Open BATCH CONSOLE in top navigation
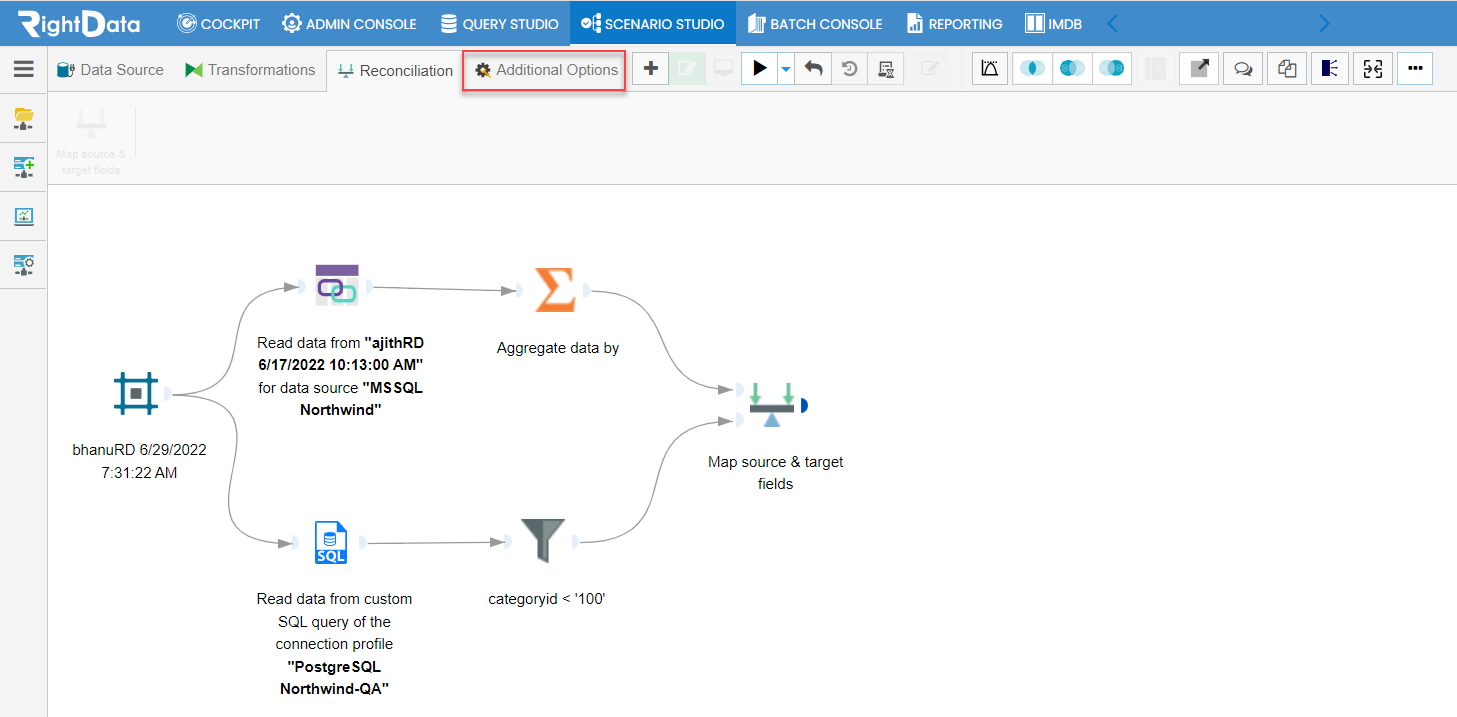1457x717 pixels. click(814, 23)
